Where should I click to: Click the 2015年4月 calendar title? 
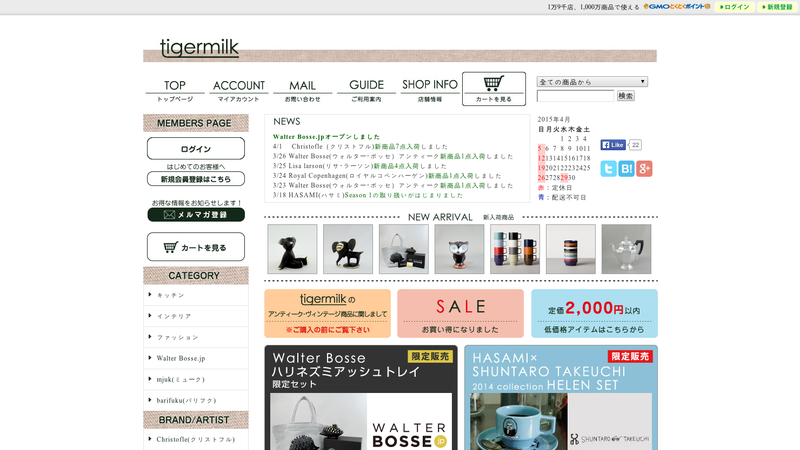coord(554,119)
